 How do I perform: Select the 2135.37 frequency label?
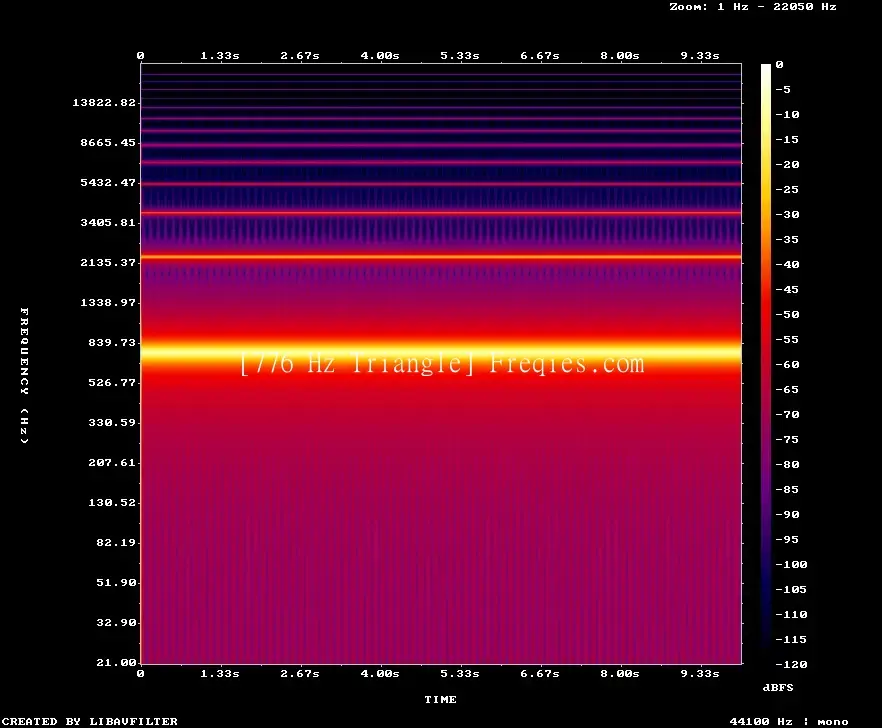[108, 262]
